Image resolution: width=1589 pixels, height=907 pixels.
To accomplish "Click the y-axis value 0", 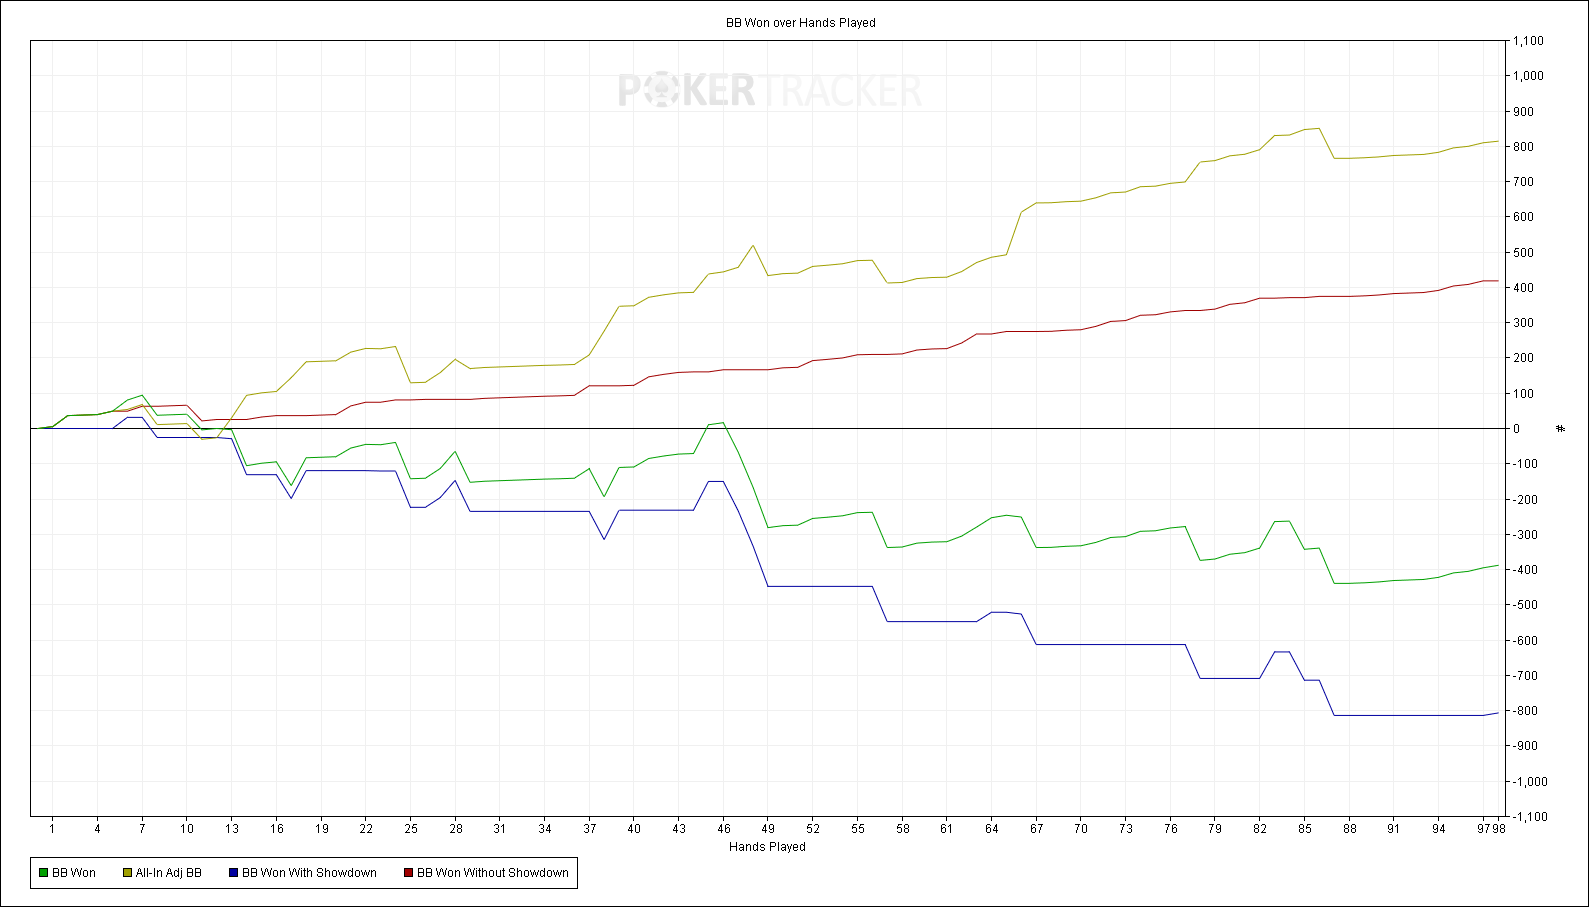I will coord(1517,429).
